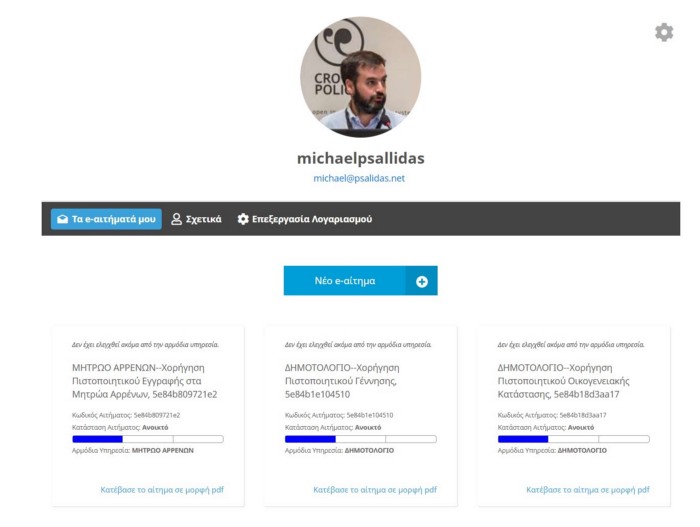Download the Οικογενειακής Κατάστασης request as pdf
700x527 pixels.
588,490
